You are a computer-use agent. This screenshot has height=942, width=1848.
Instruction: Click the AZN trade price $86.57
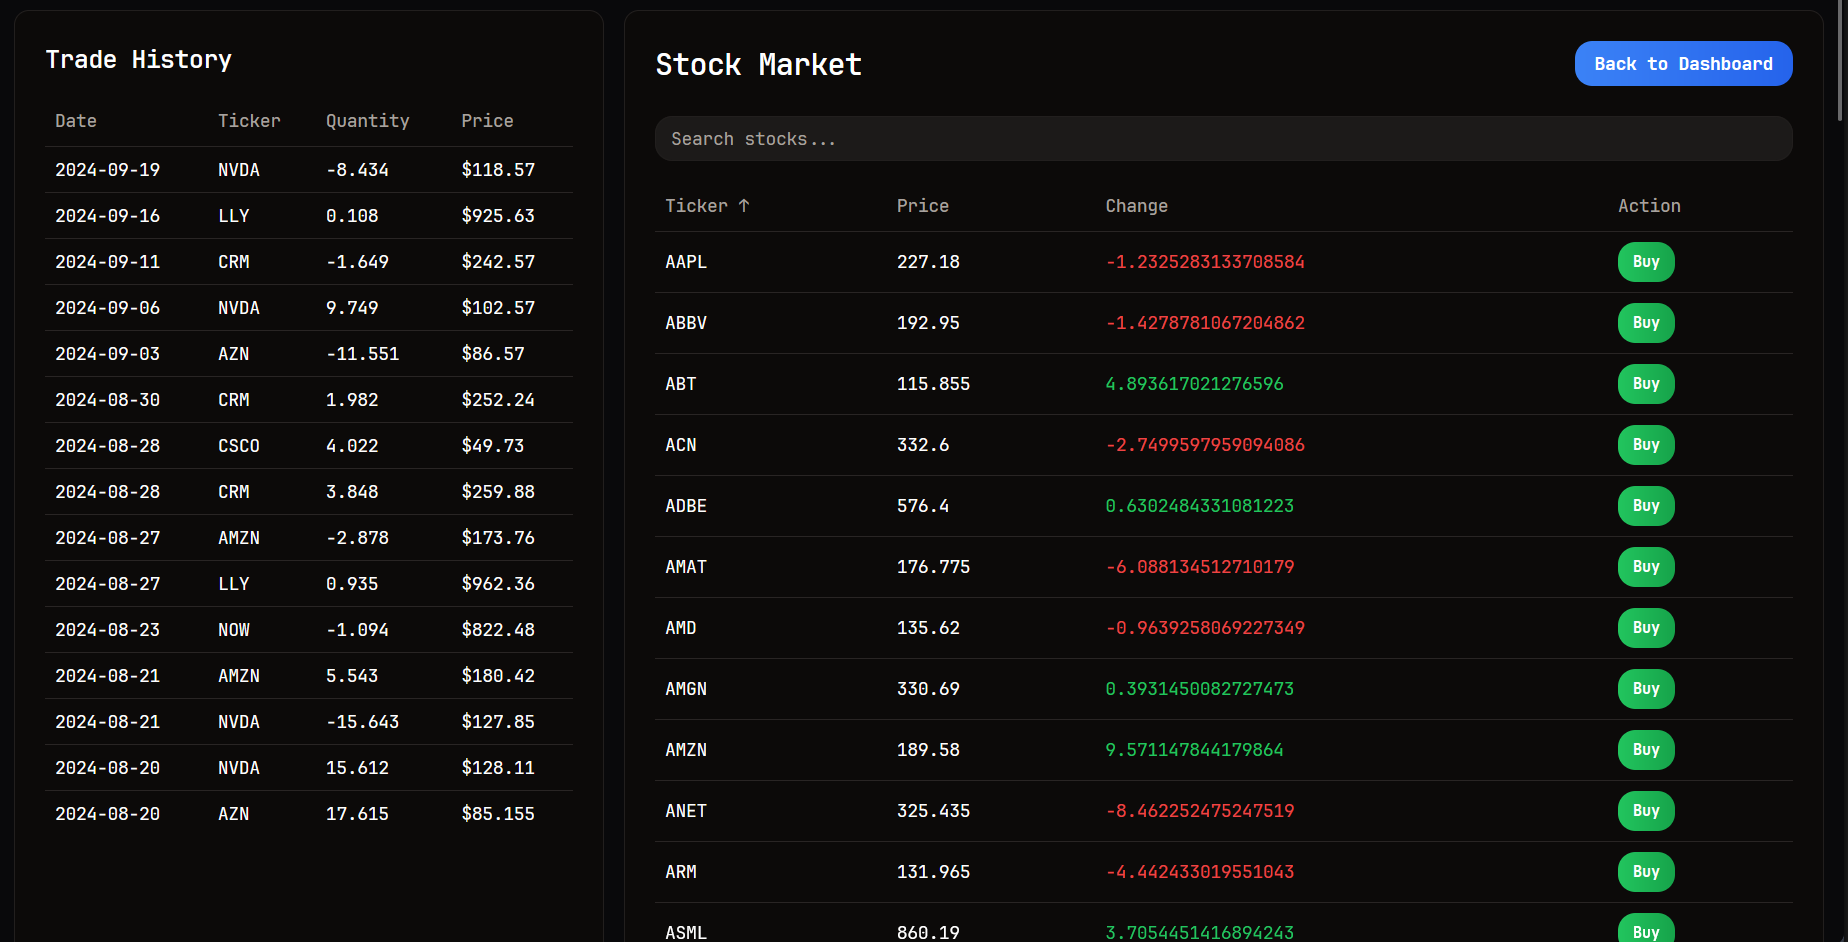(x=493, y=354)
